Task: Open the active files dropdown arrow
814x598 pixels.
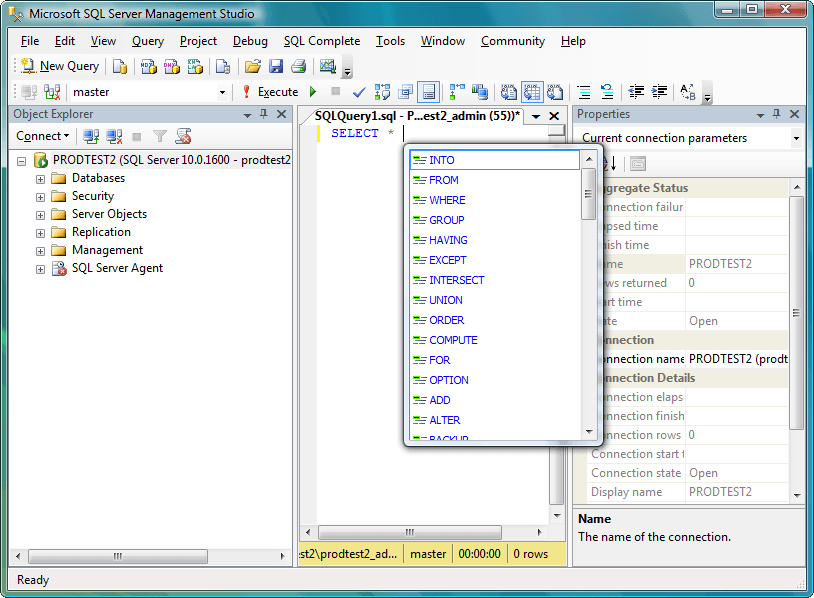Action: click(536, 116)
